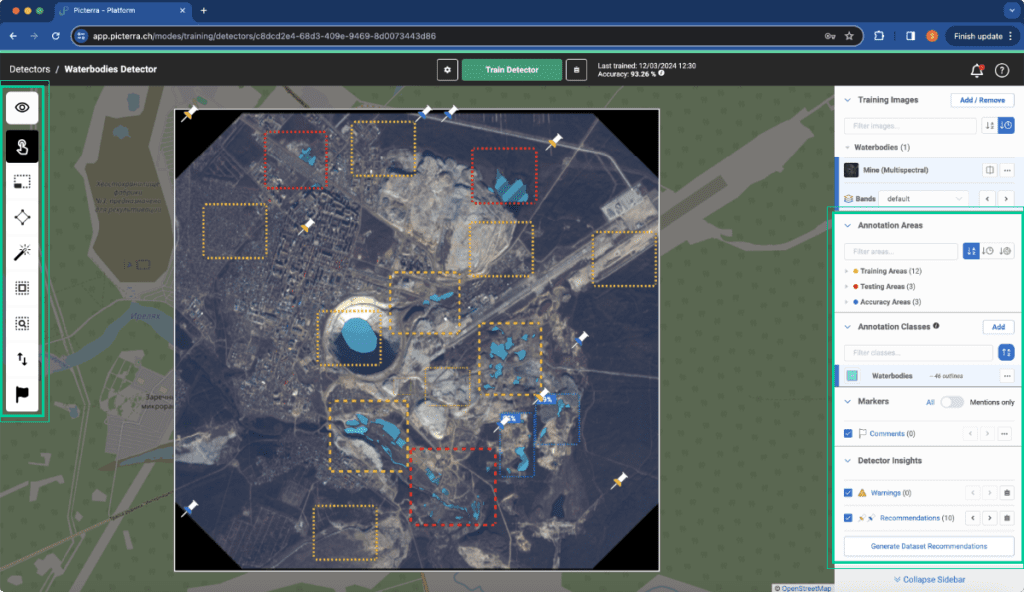Choose the polygon drawing tool
Screen dimensions: 1024x592
click(x=22, y=217)
